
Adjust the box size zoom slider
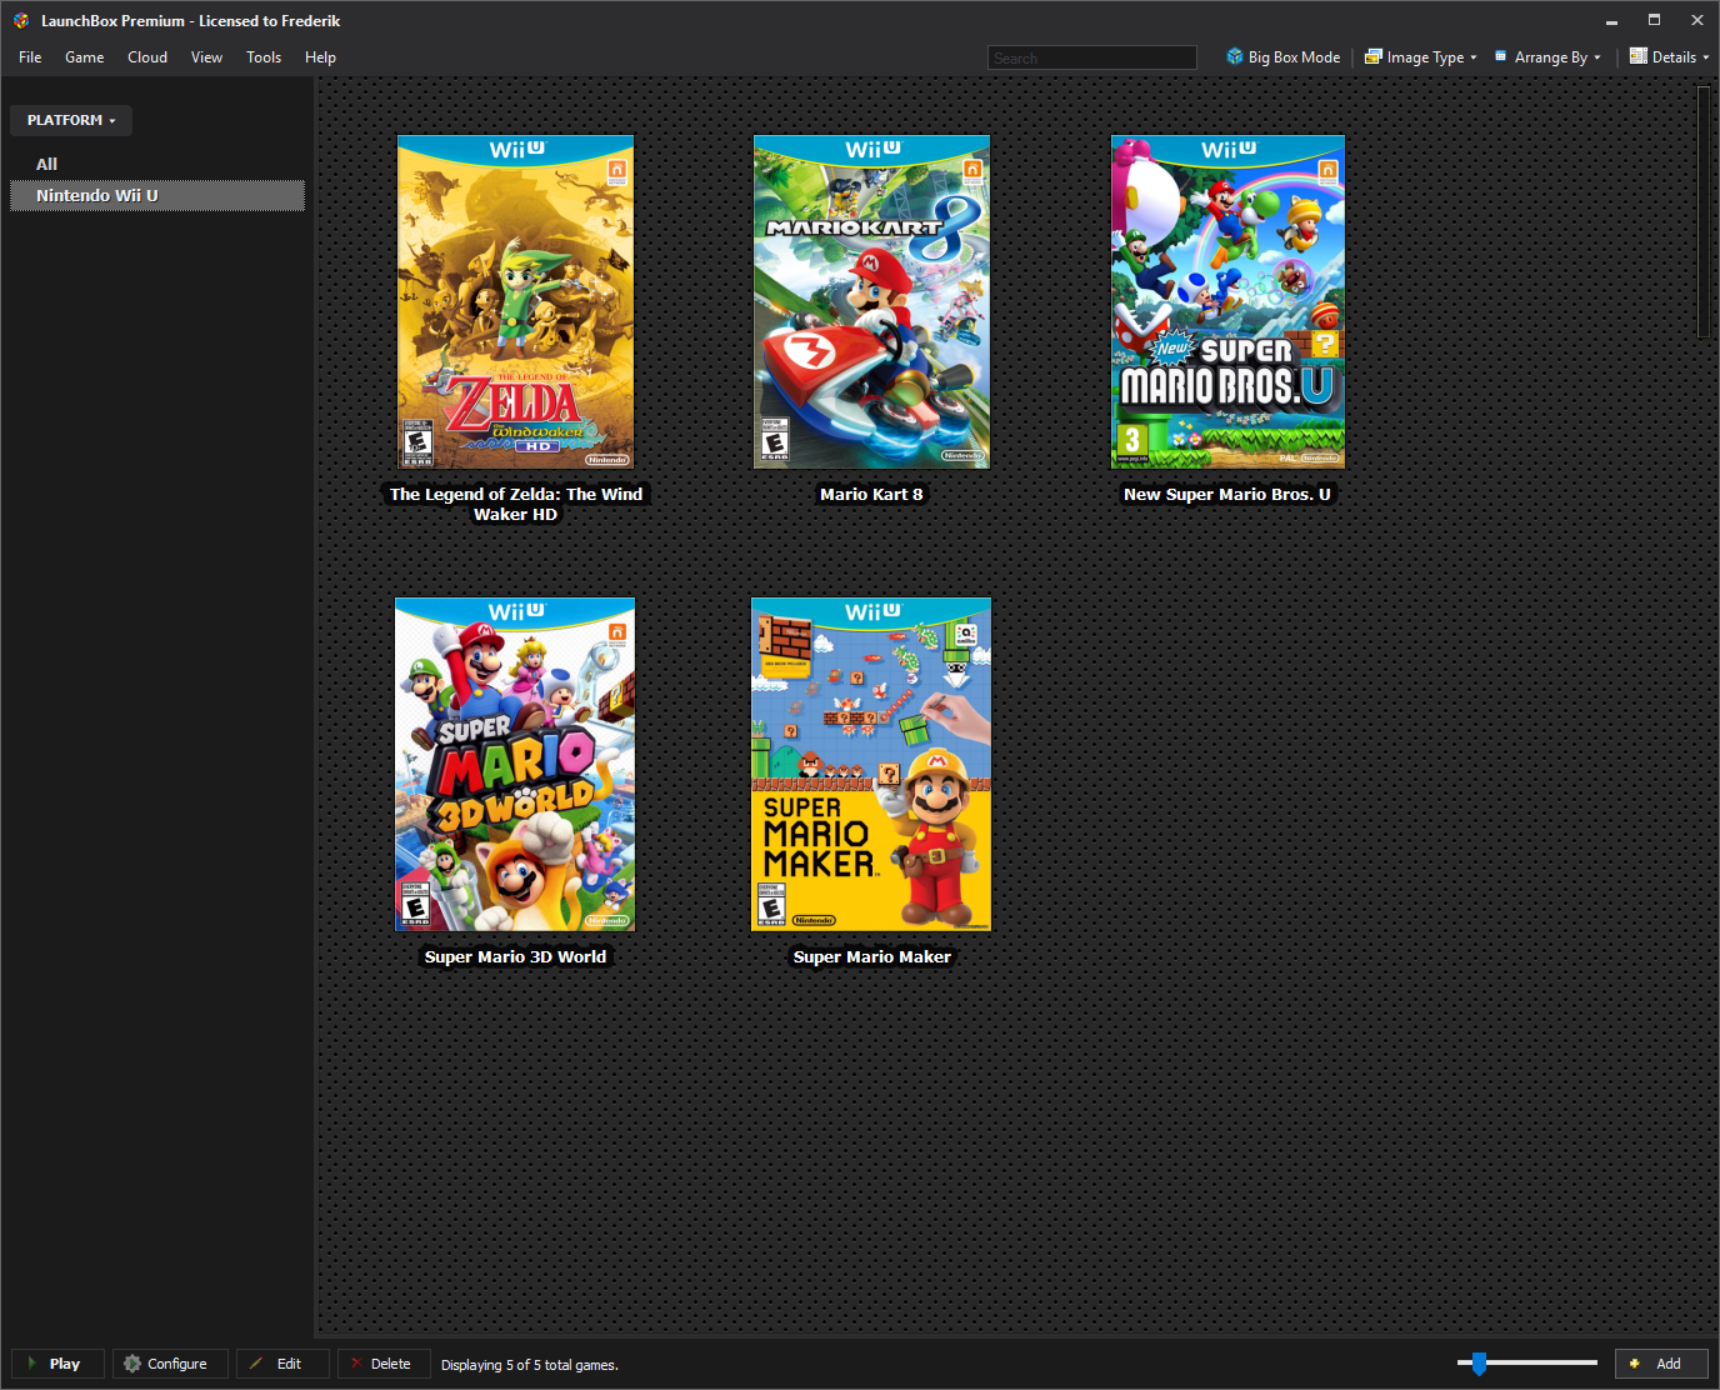pos(1479,1362)
